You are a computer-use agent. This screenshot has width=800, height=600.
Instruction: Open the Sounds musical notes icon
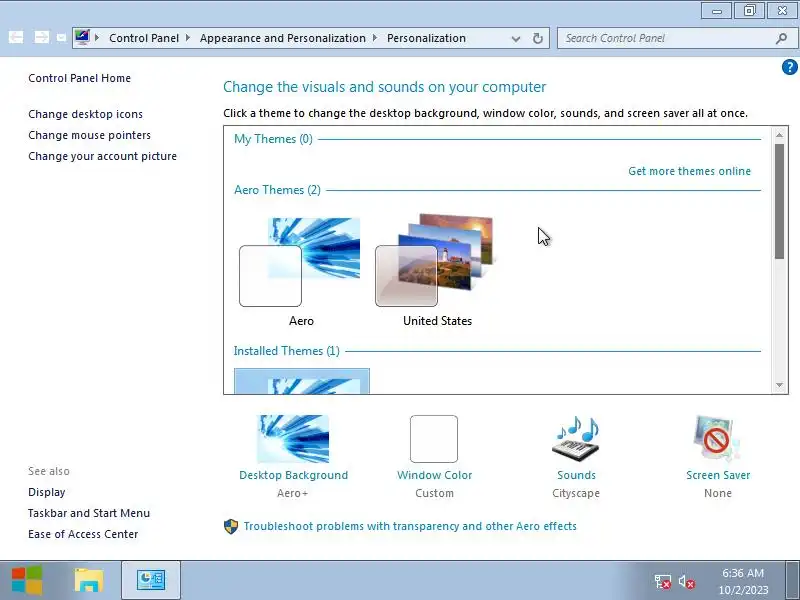576,439
